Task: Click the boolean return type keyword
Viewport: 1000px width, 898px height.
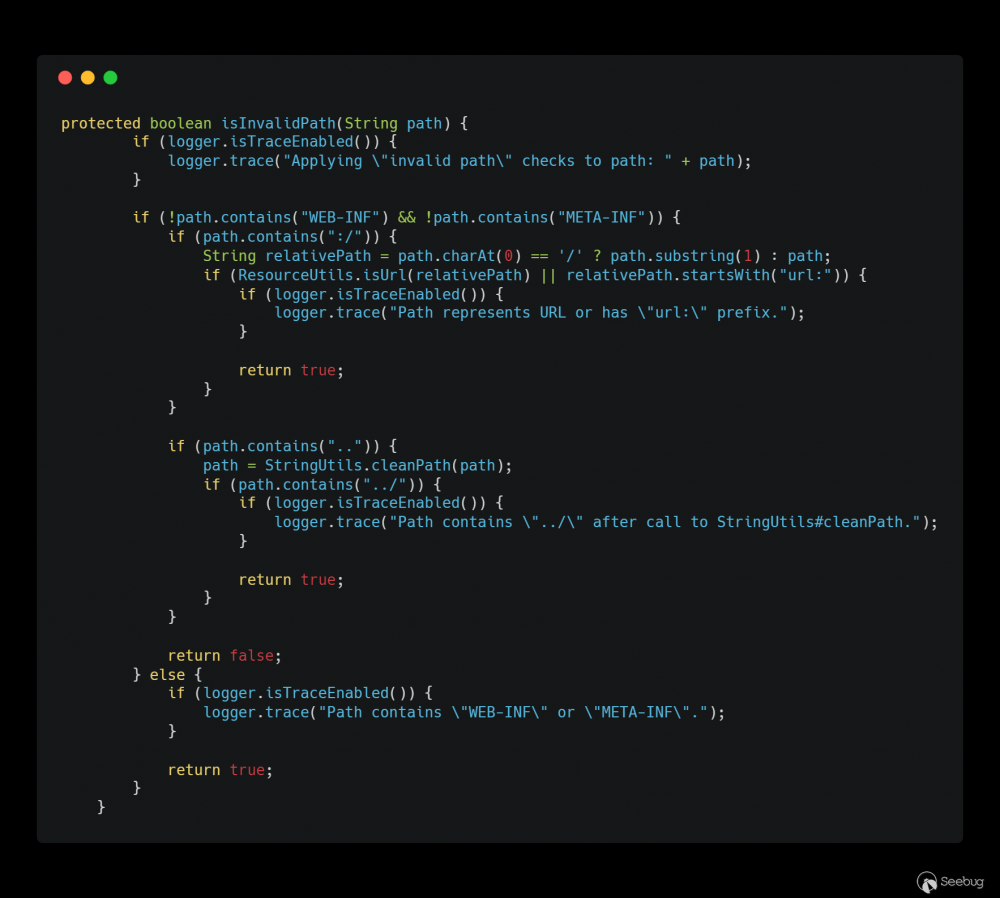Action: tap(180, 123)
